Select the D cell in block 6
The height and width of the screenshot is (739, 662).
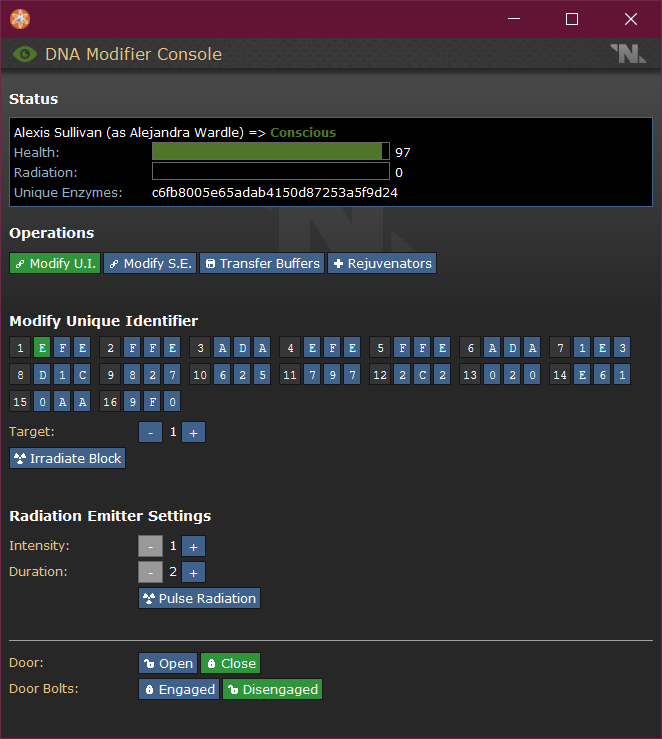[512, 348]
